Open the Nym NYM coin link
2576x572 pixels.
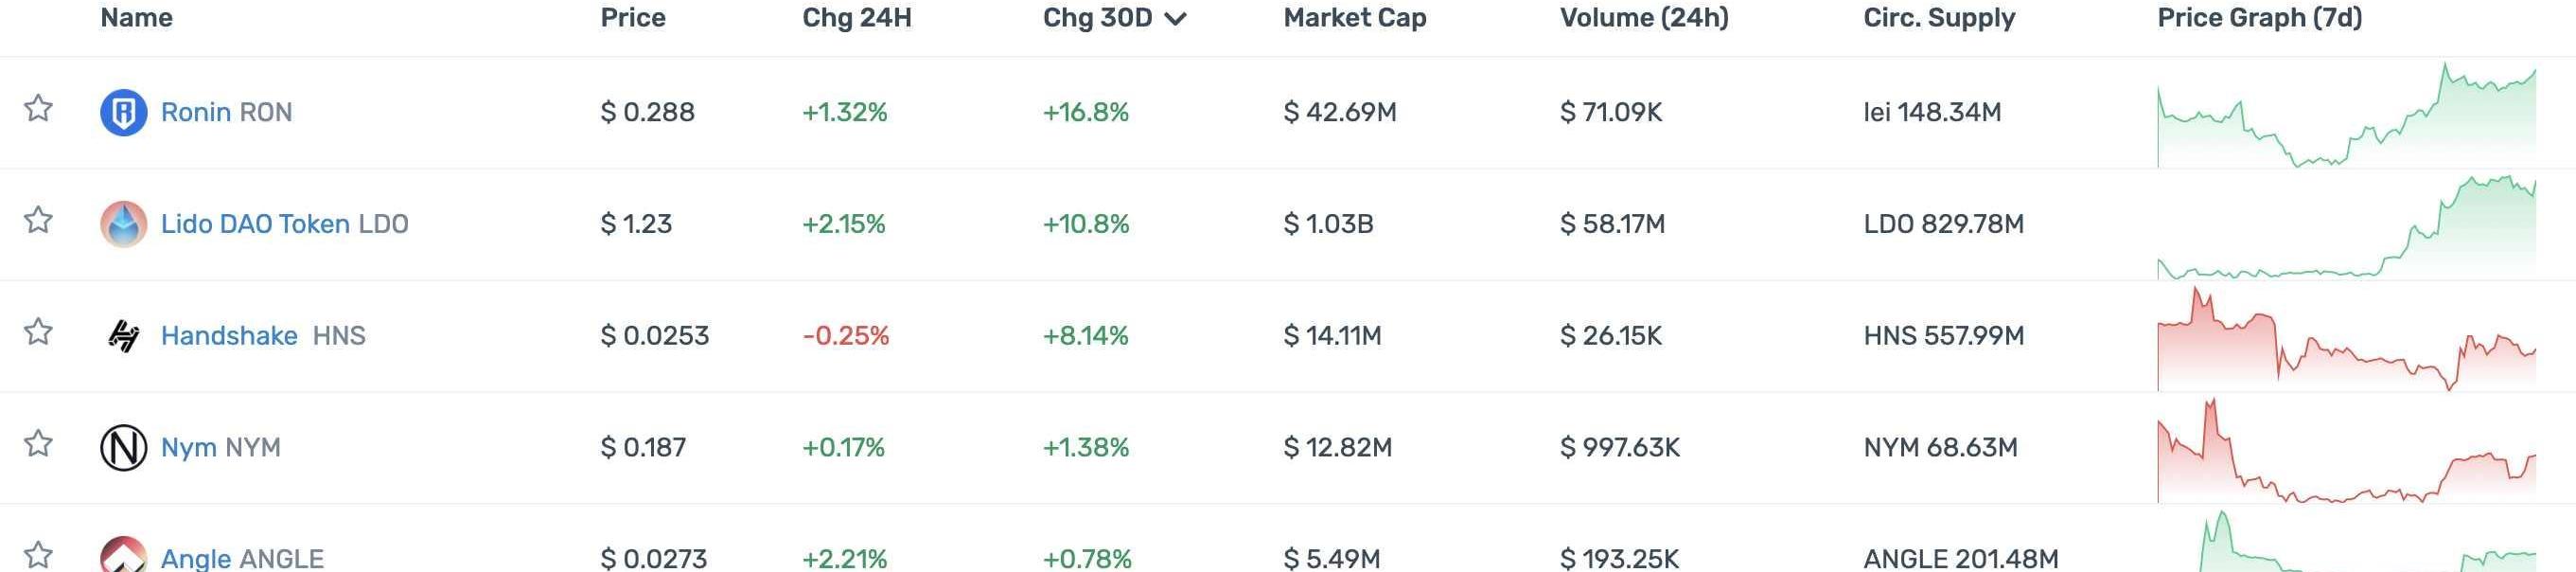coord(220,447)
